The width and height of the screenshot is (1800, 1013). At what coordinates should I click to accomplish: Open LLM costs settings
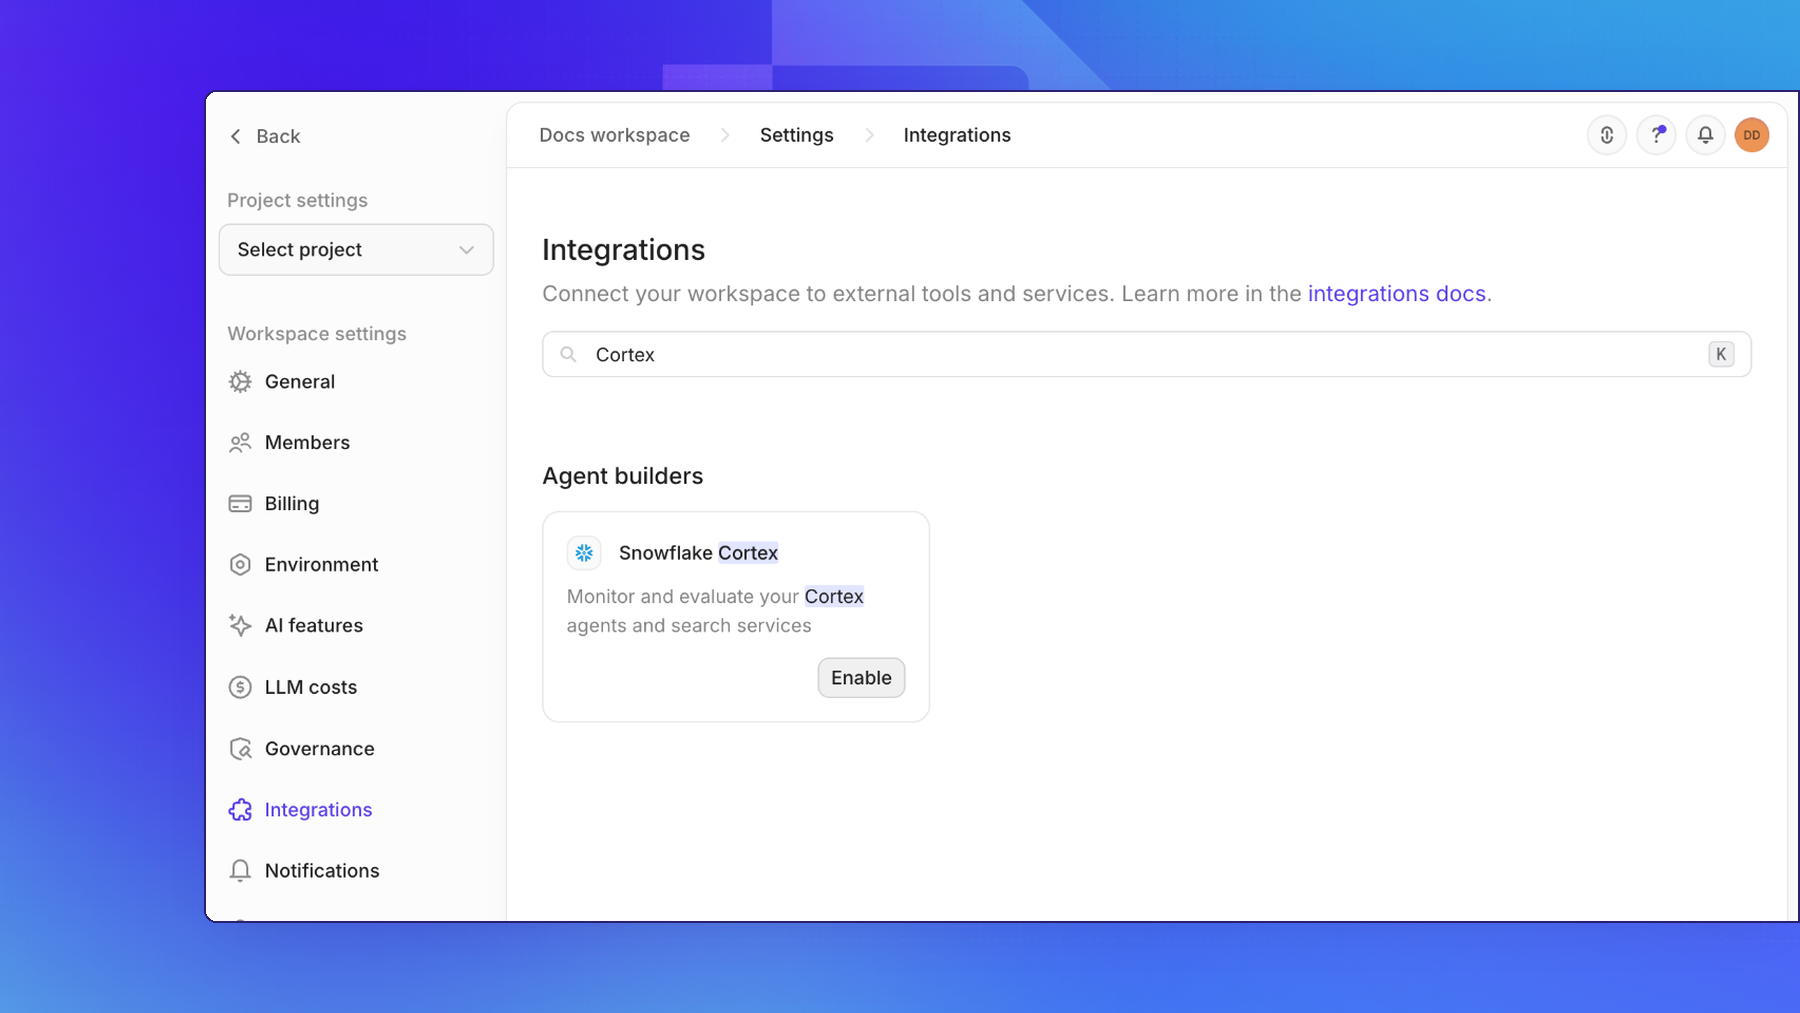[x=310, y=688]
